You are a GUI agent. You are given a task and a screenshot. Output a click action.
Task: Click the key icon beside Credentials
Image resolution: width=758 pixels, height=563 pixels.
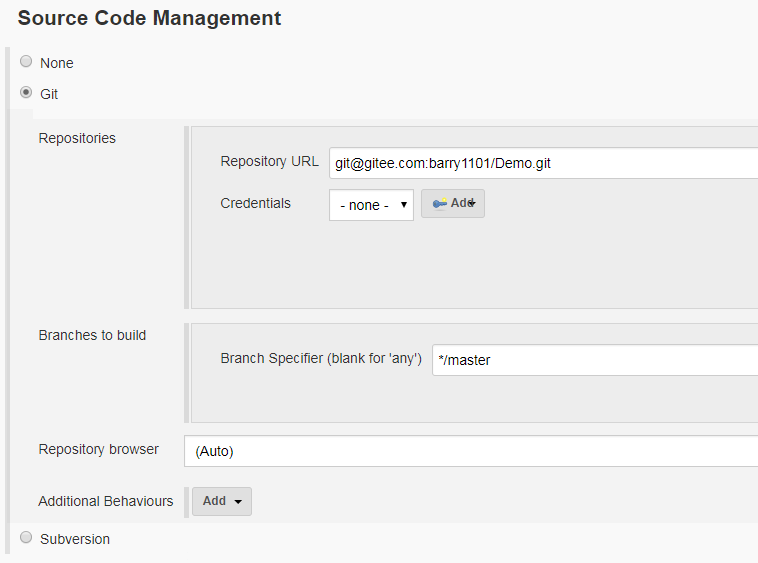tap(440, 203)
